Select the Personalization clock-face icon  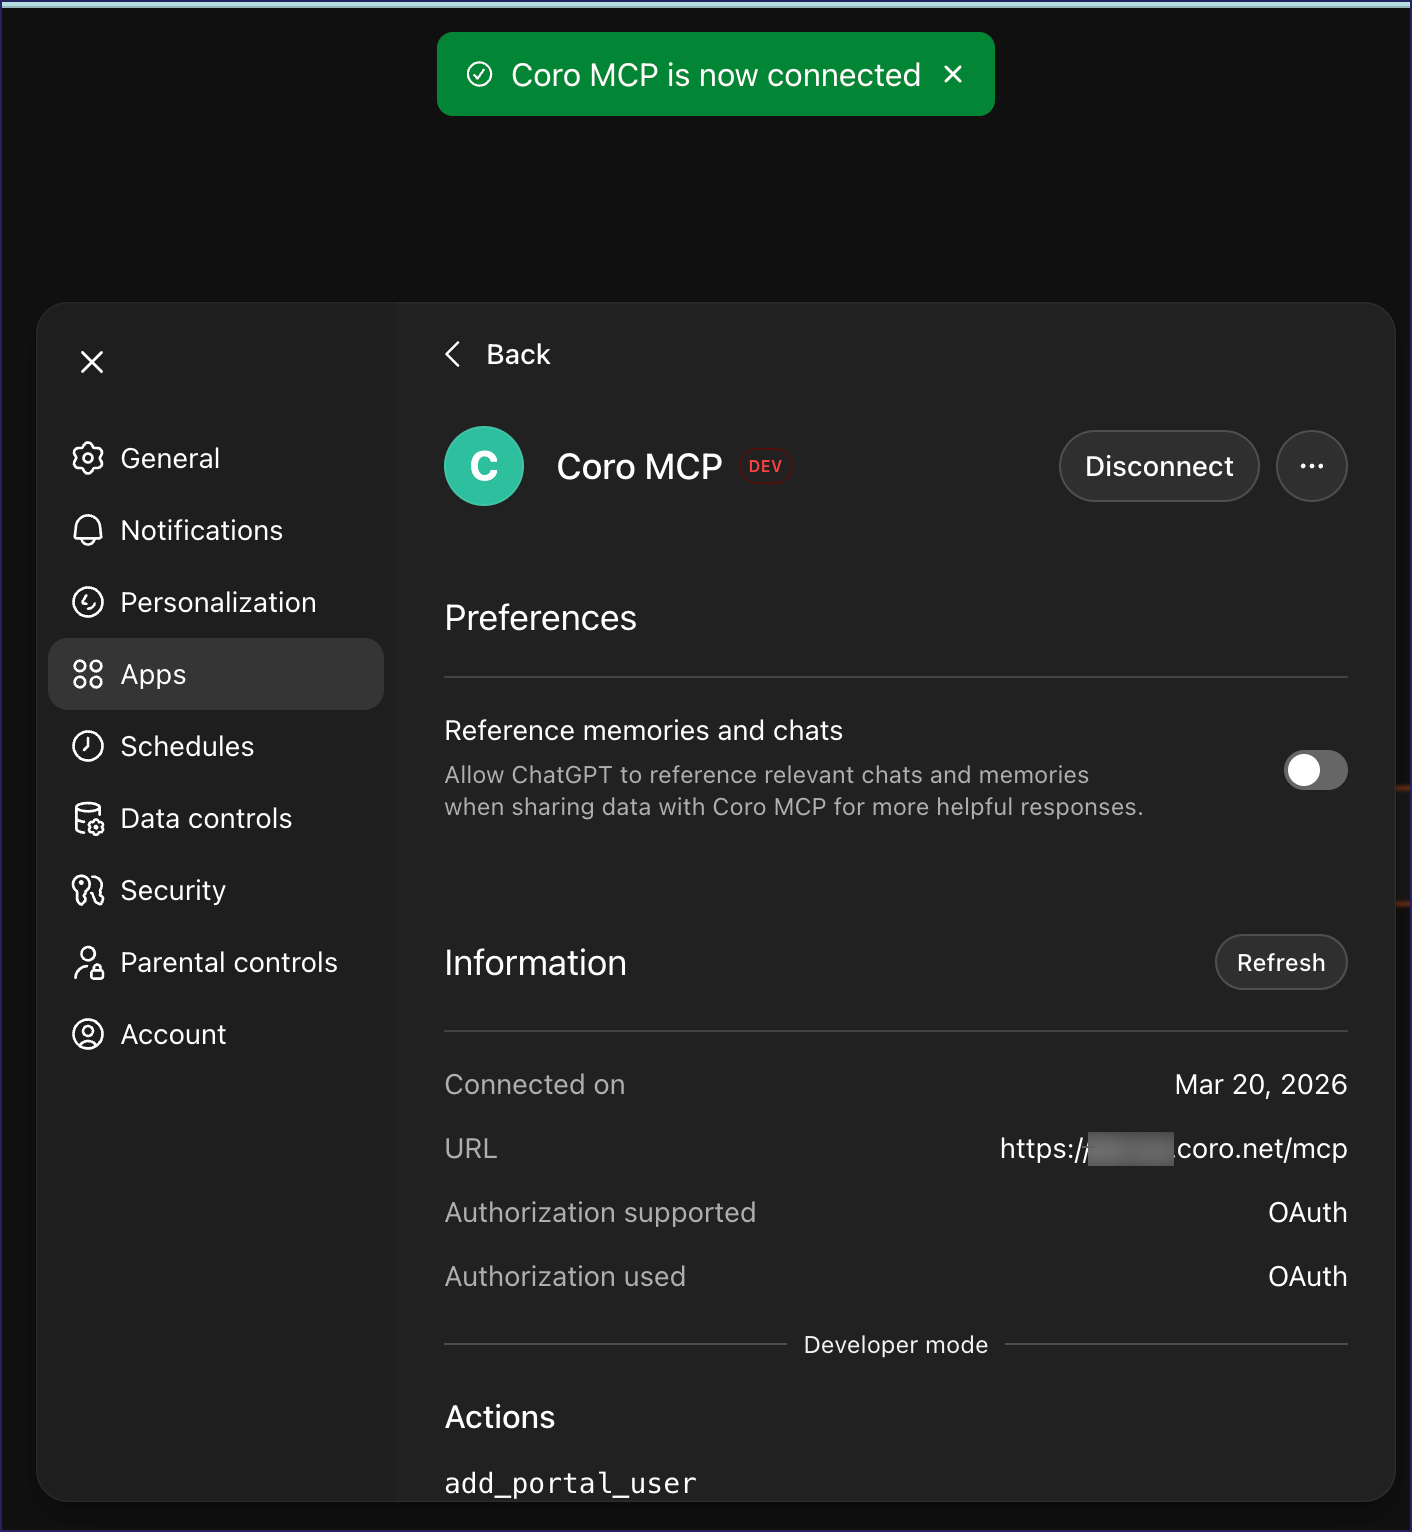88,602
